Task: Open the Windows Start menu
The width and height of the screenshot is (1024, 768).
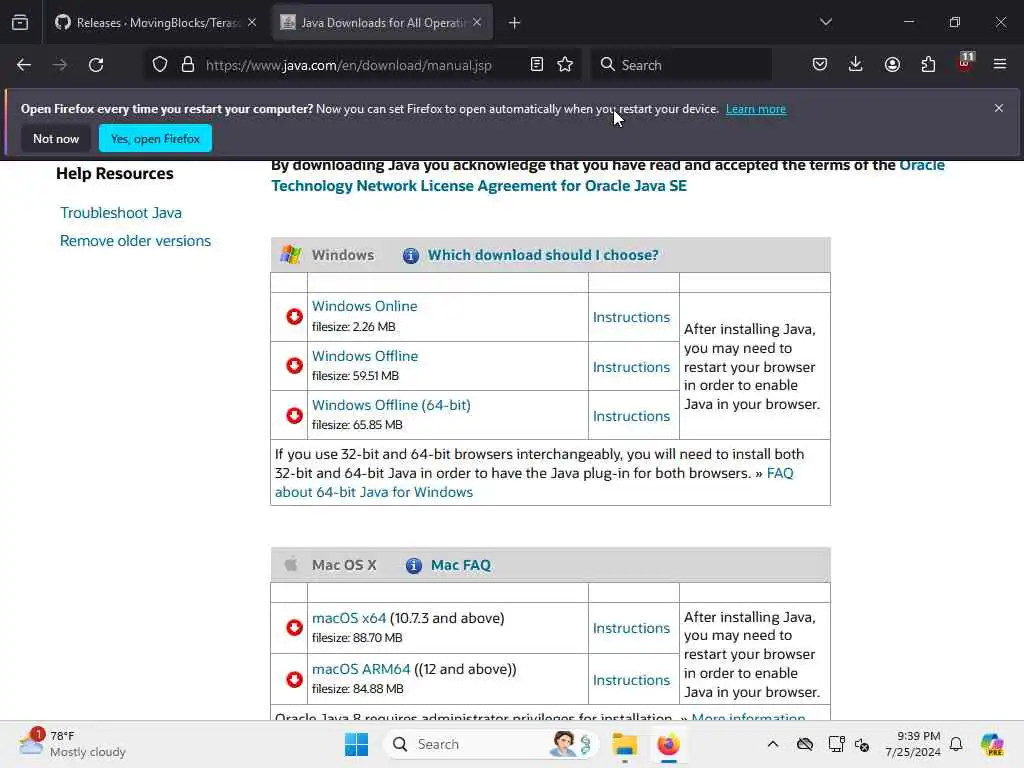Action: click(357, 744)
